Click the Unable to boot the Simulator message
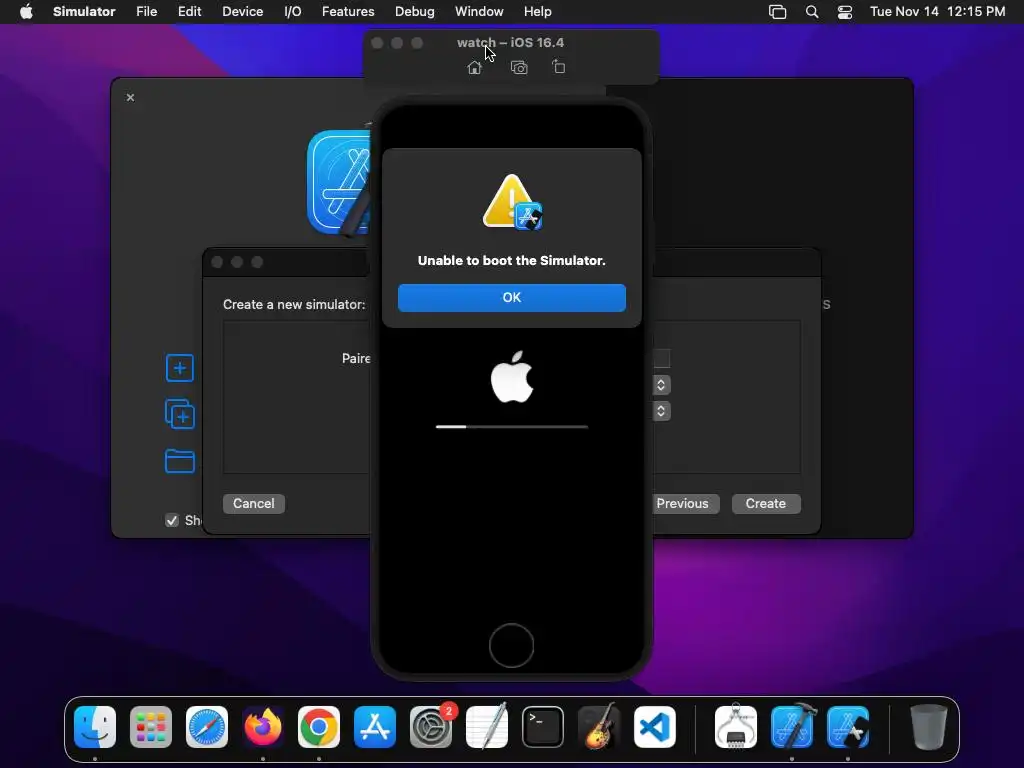This screenshot has width=1024, height=768. pos(512,261)
